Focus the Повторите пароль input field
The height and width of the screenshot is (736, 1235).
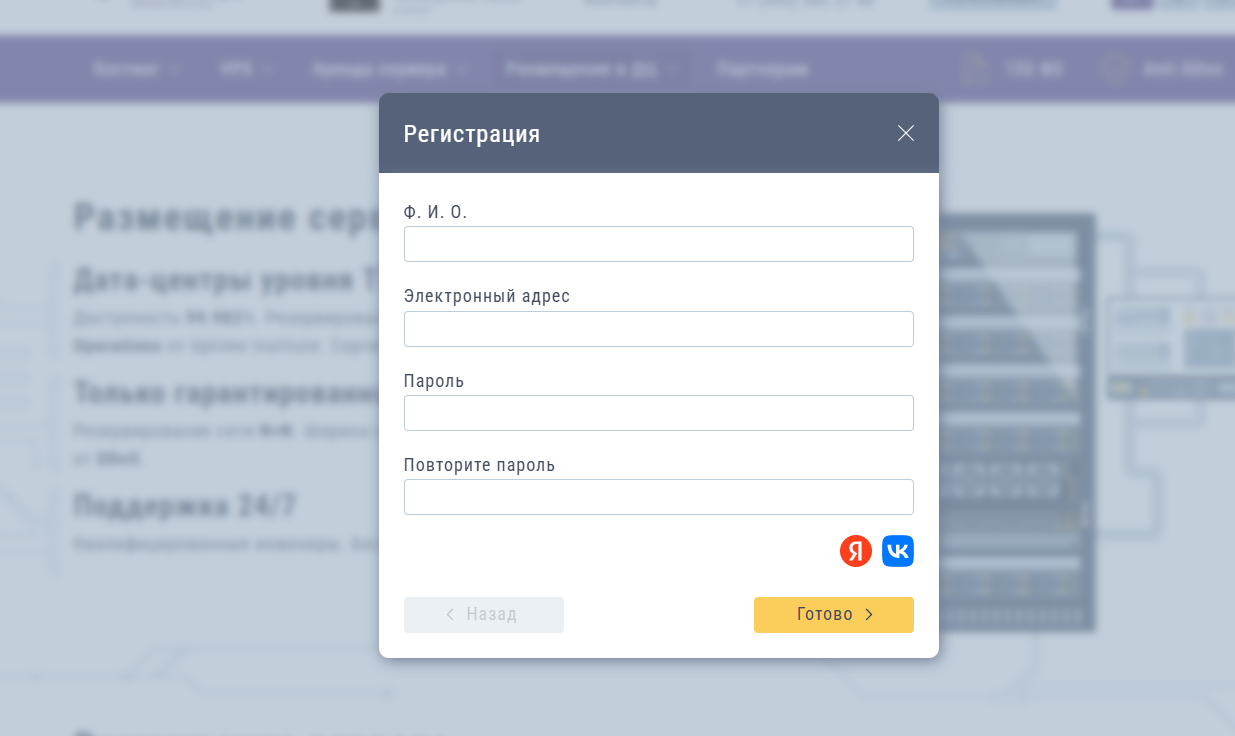(658, 497)
